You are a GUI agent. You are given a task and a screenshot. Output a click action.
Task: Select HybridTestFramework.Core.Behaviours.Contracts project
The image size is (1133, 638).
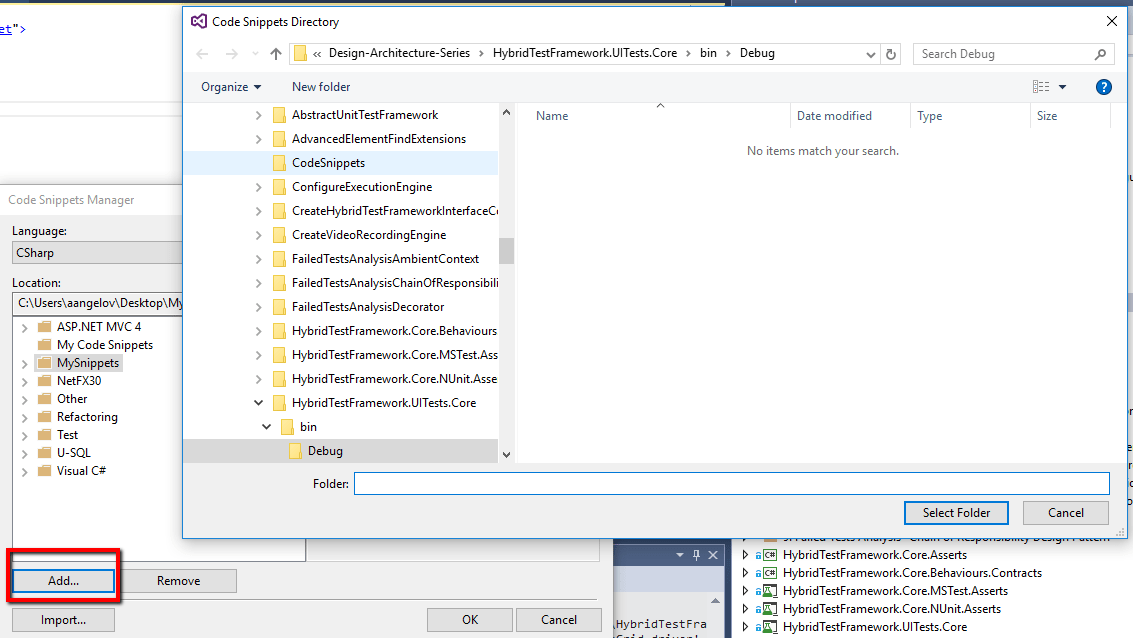tap(912, 573)
